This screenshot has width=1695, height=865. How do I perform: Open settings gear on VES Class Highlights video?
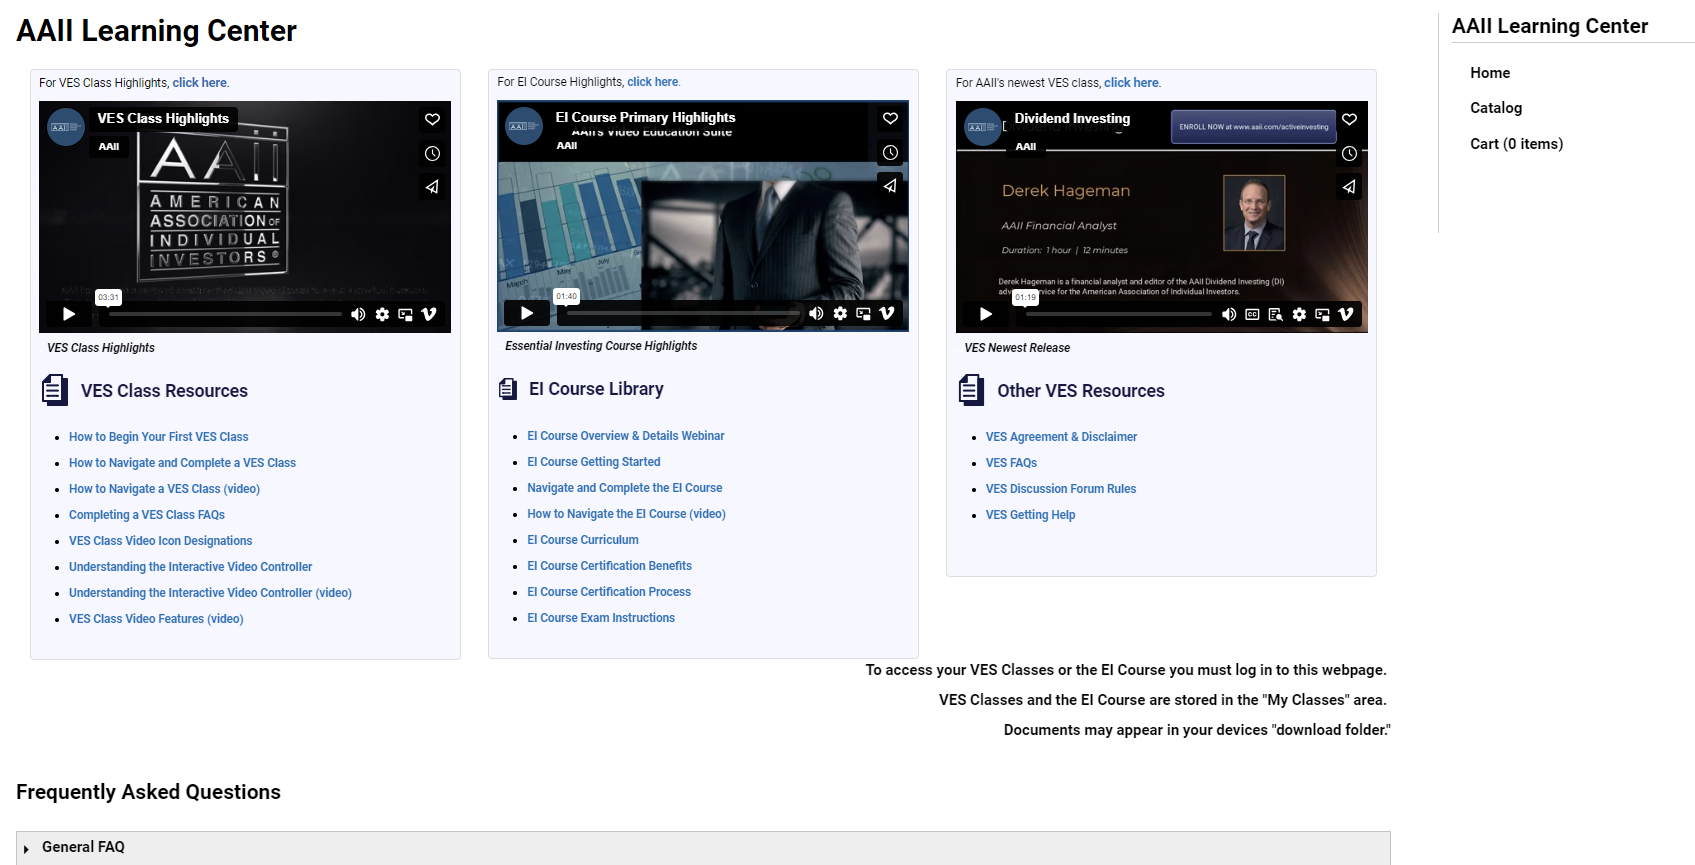coord(382,314)
